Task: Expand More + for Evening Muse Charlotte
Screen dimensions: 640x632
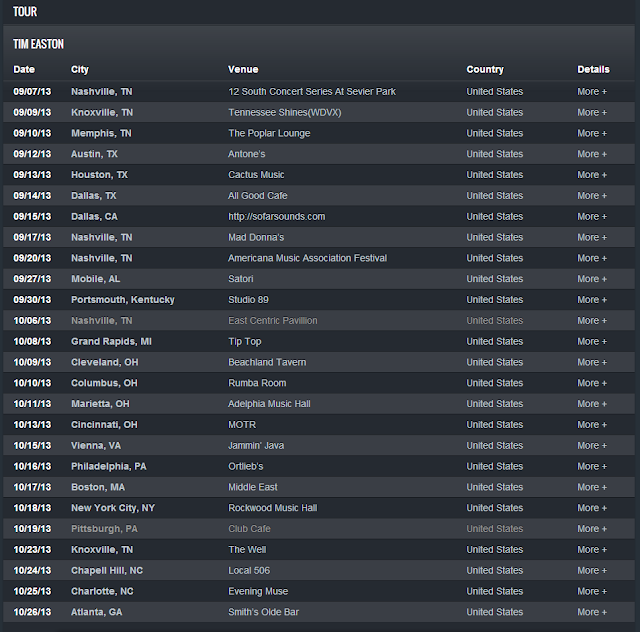Action: click(592, 591)
